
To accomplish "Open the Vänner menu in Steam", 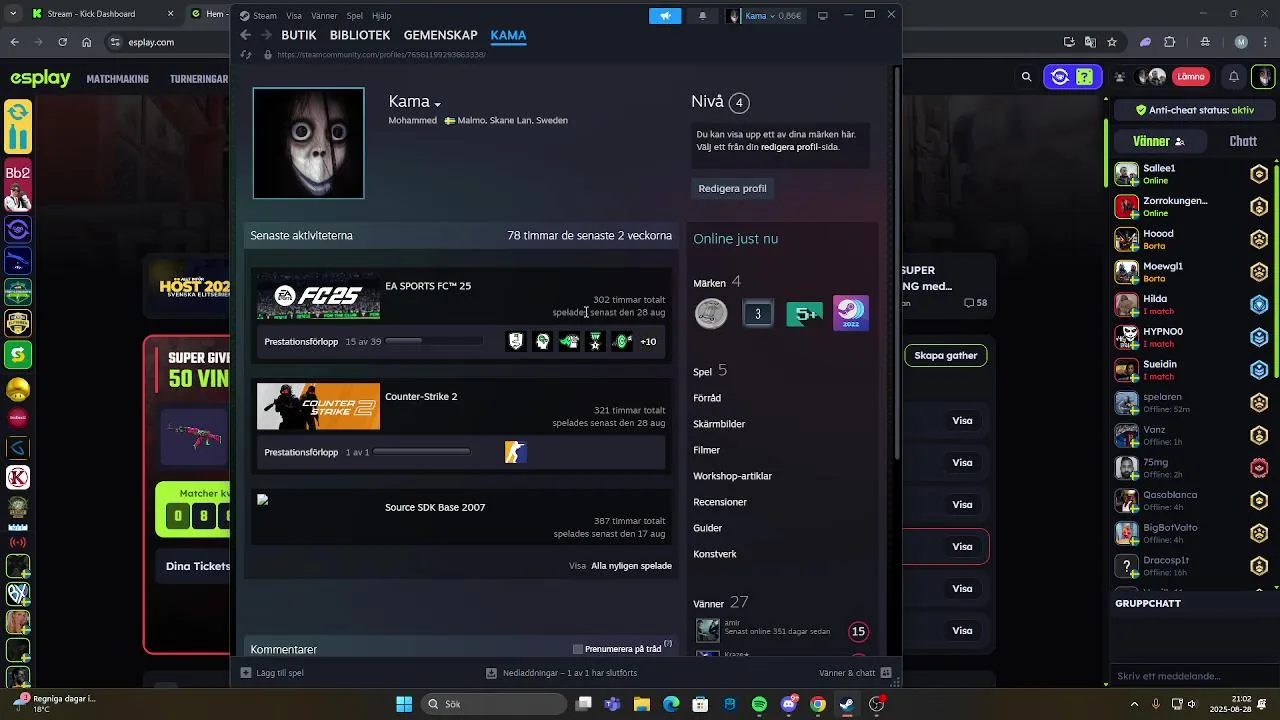I will click(x=324, y=16).
